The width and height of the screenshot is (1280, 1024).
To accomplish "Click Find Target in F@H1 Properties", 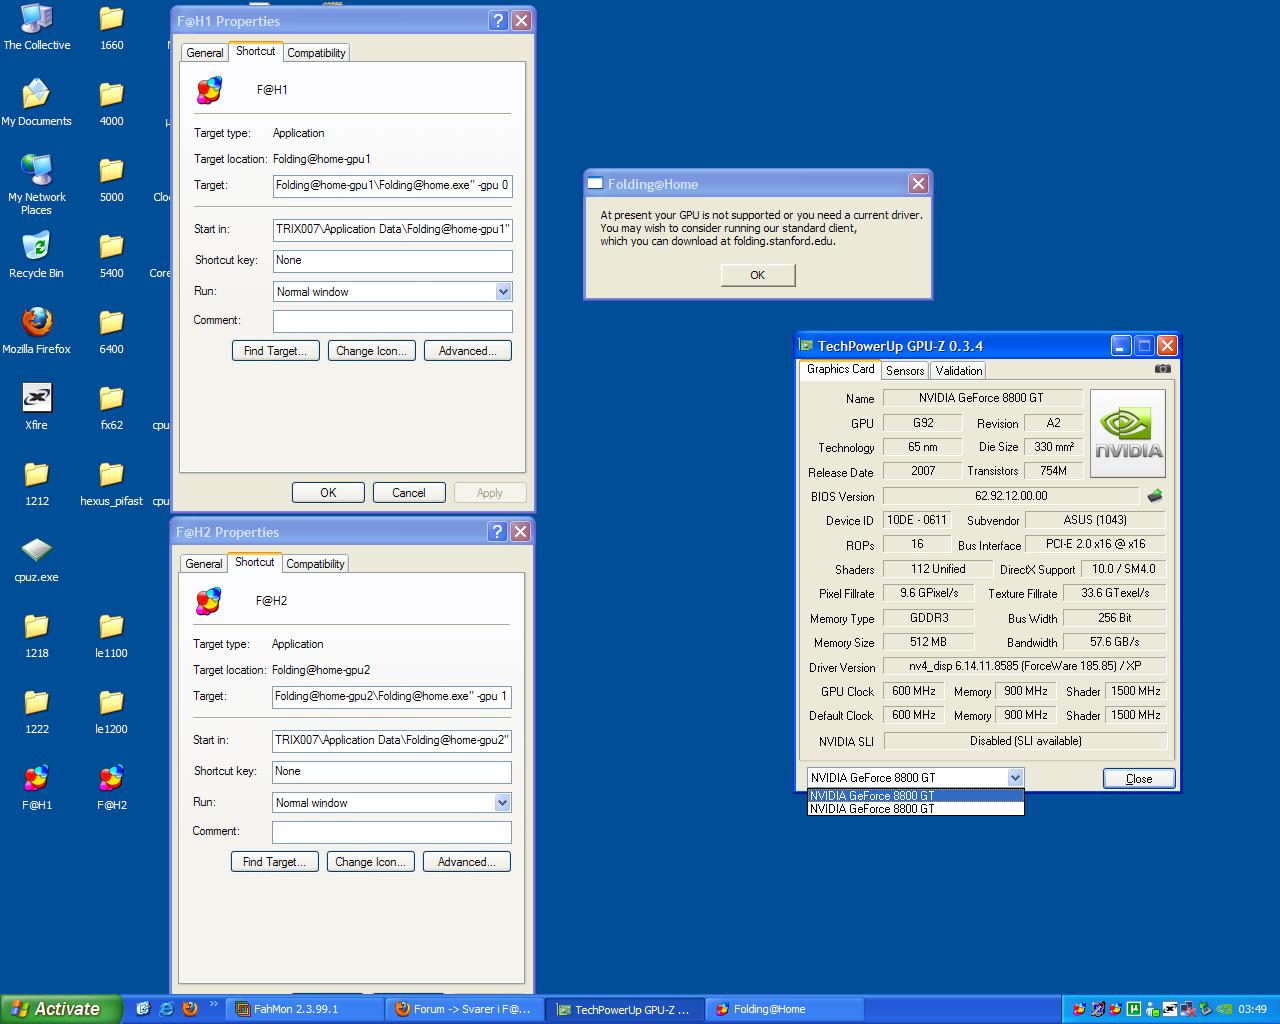I will pyautogui.click(x=276, y=351).
